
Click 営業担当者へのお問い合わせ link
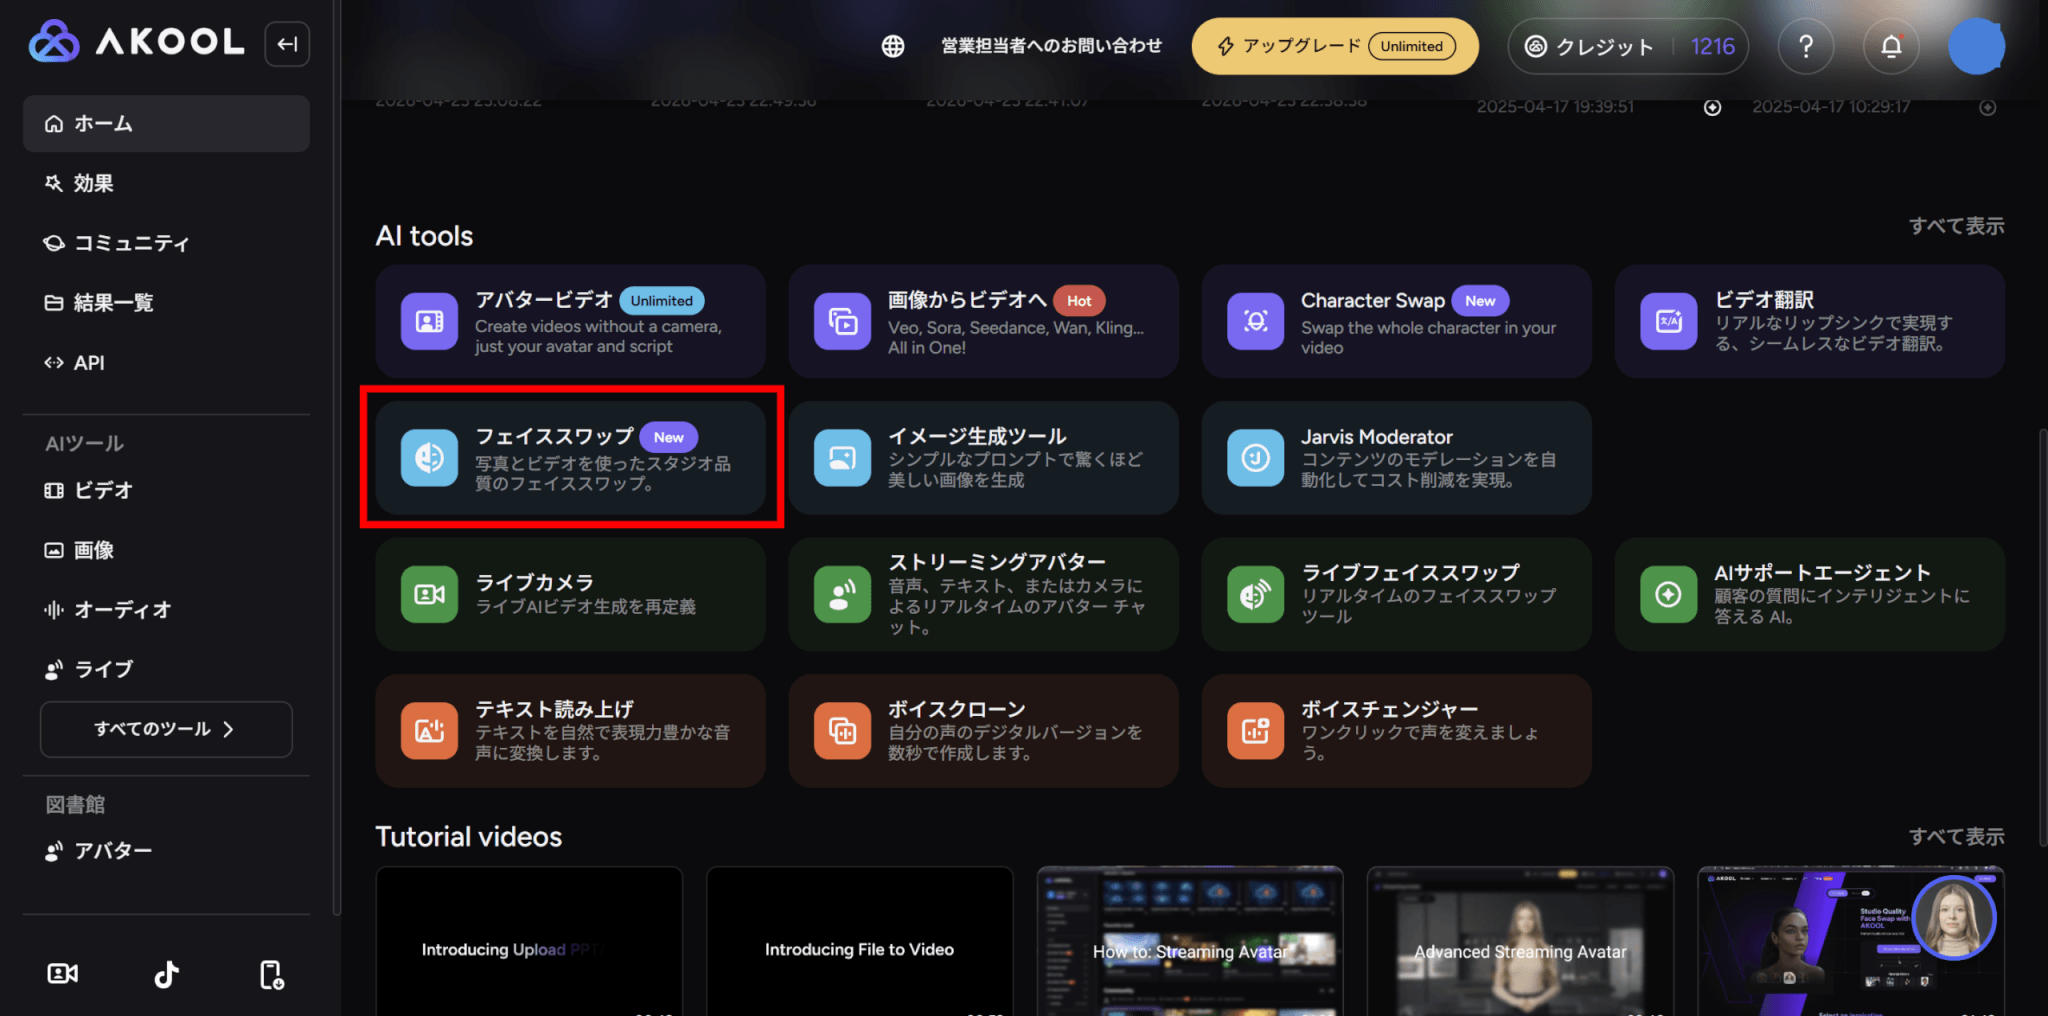click(1051, 46)
